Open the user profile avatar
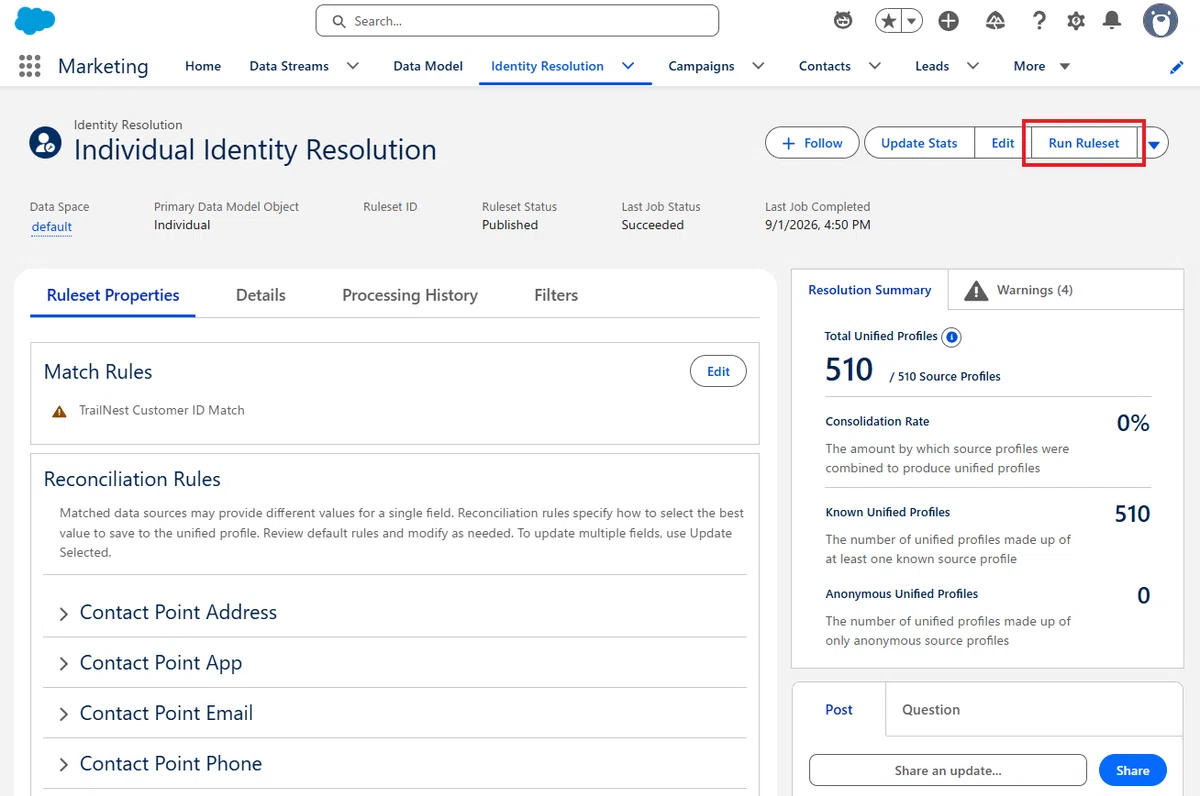The width and height of the screenshot is (1200, 796). tap(1160, 21)
